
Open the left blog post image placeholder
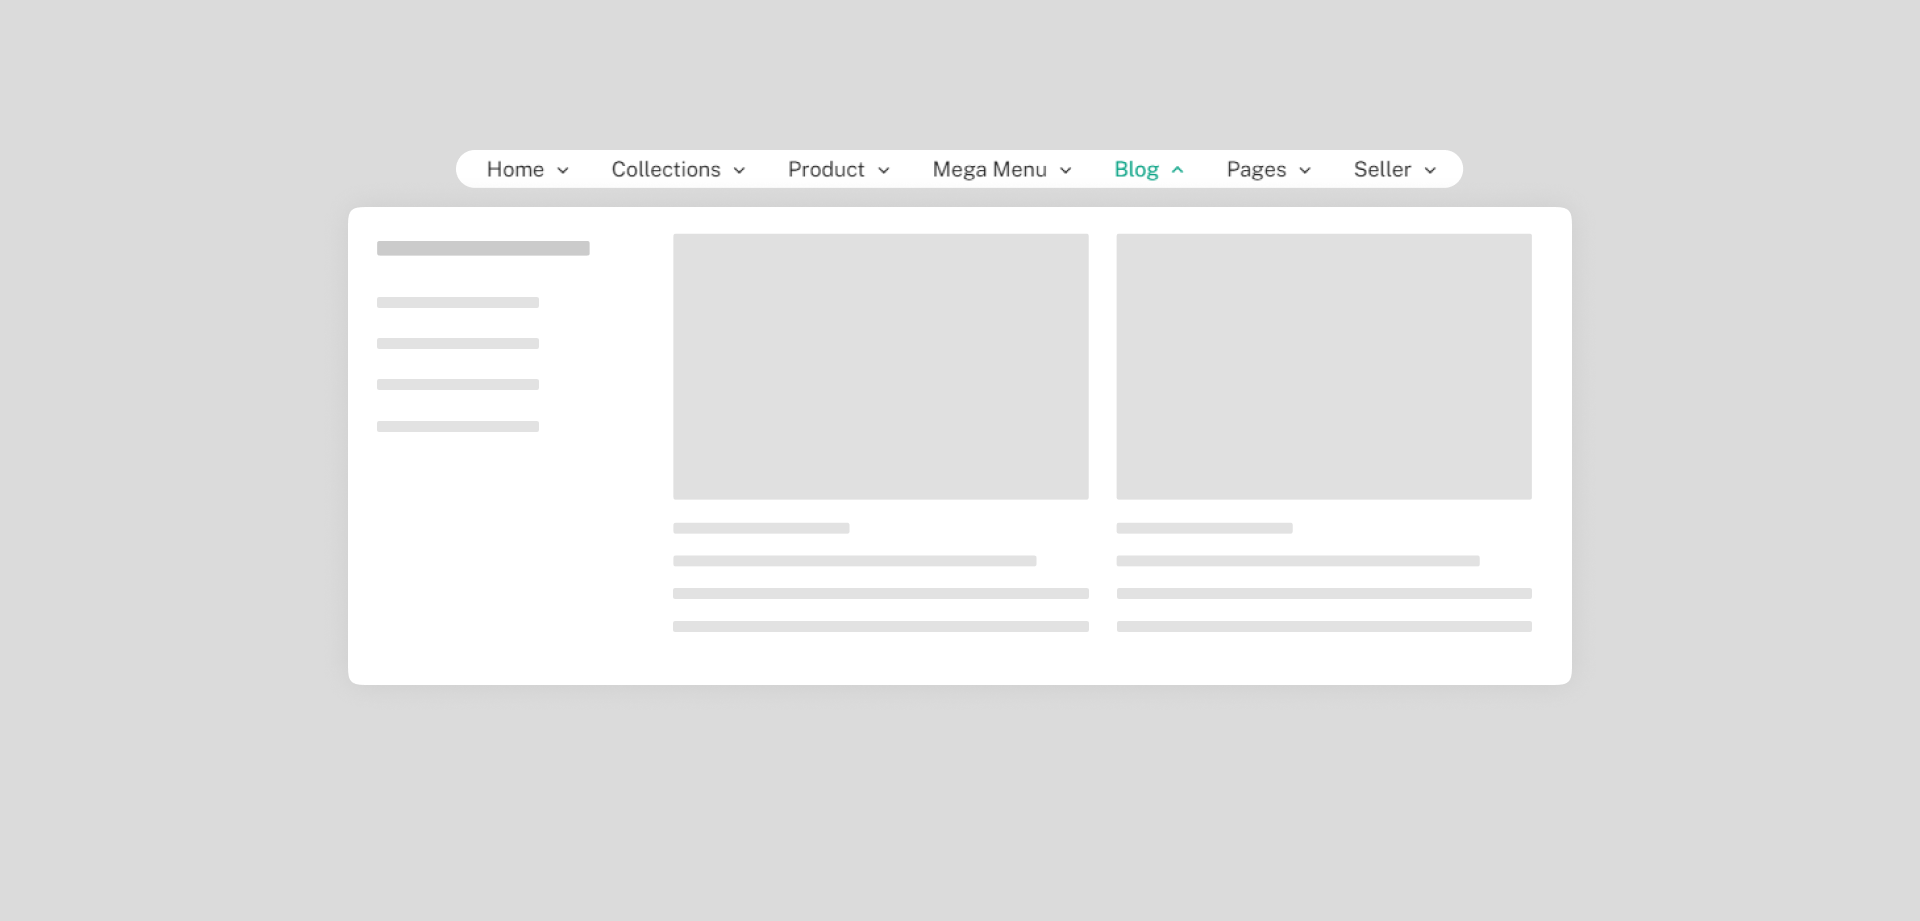click(880, 366)
